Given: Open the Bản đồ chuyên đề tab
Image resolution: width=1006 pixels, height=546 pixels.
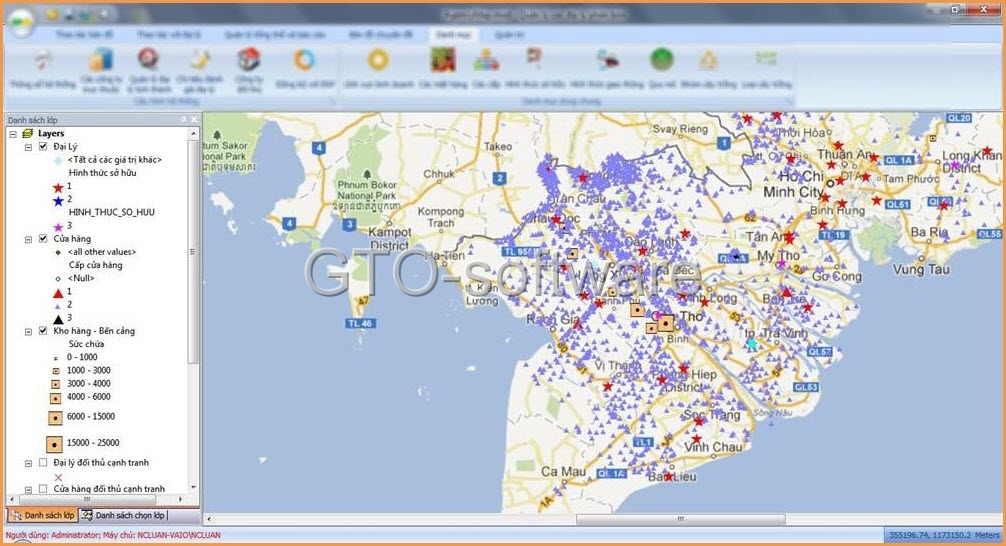Looking at the screenshot, I should (x=380, y=35).
